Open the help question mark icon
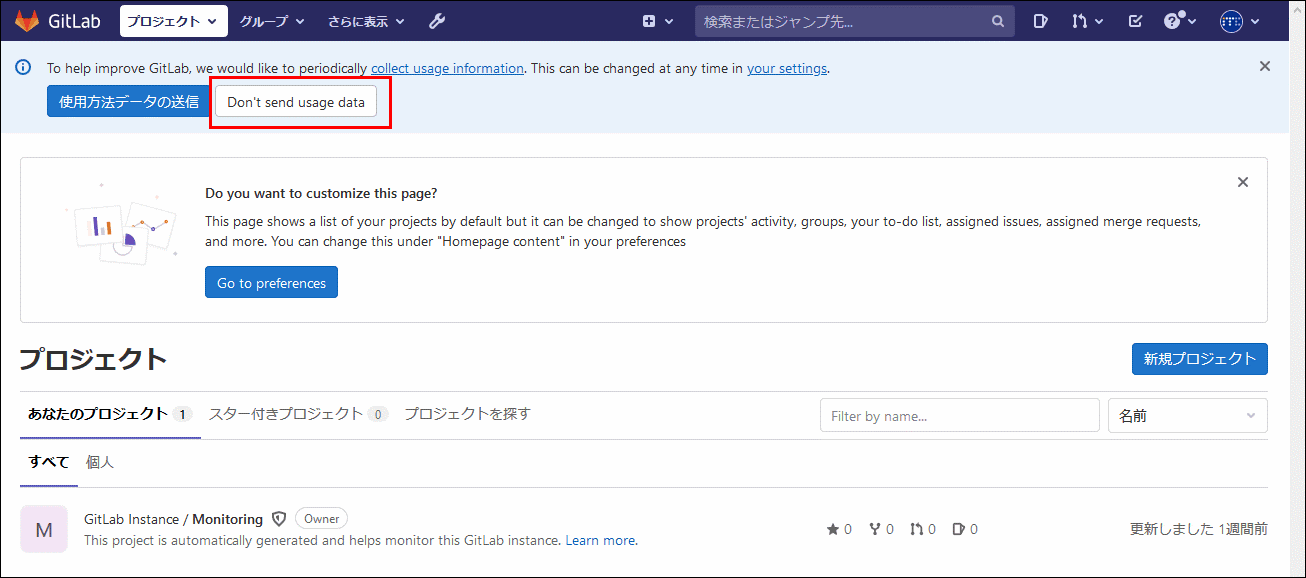The image size is (1306, 578). click(1172, 21)
